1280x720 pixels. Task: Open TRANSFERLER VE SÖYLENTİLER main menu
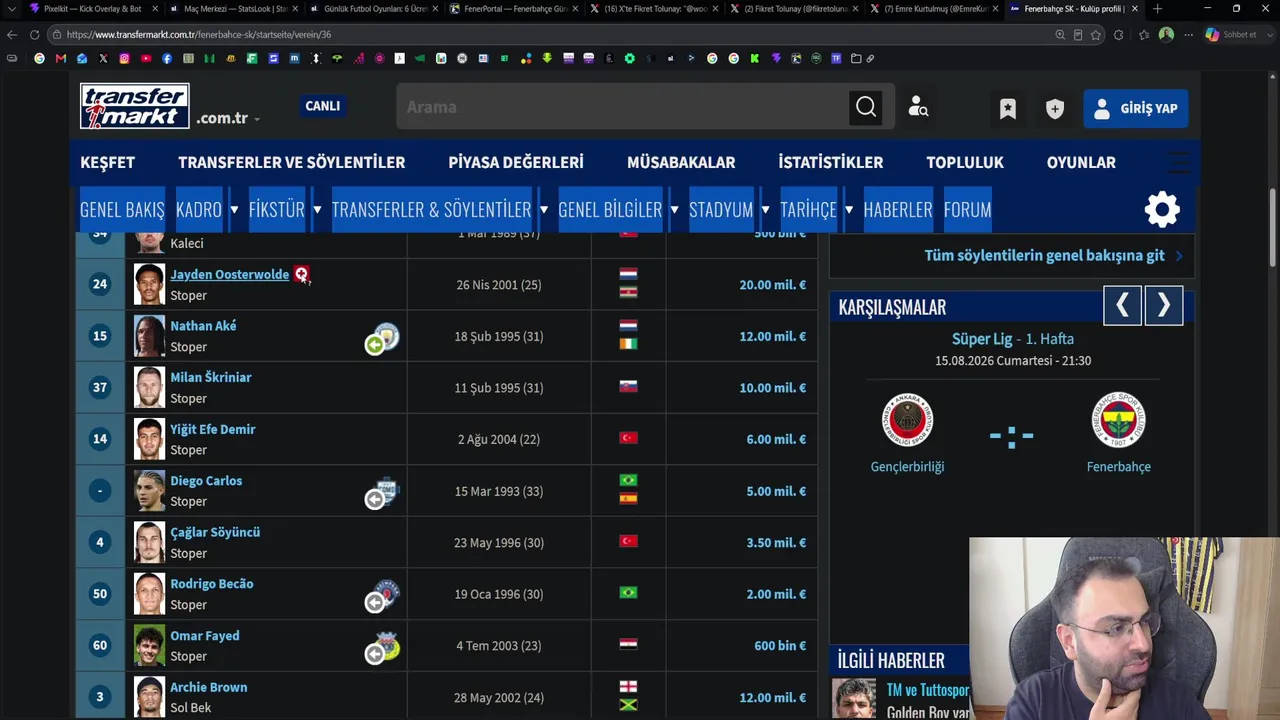point(292,162)
